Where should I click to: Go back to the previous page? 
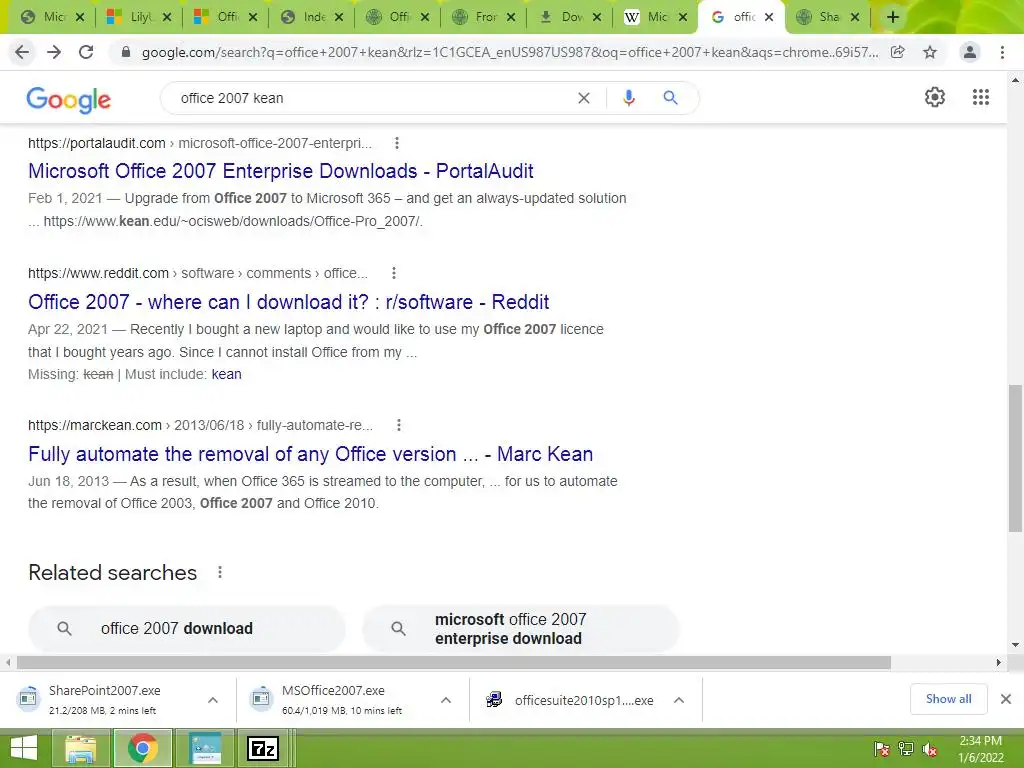click(22, 52)
